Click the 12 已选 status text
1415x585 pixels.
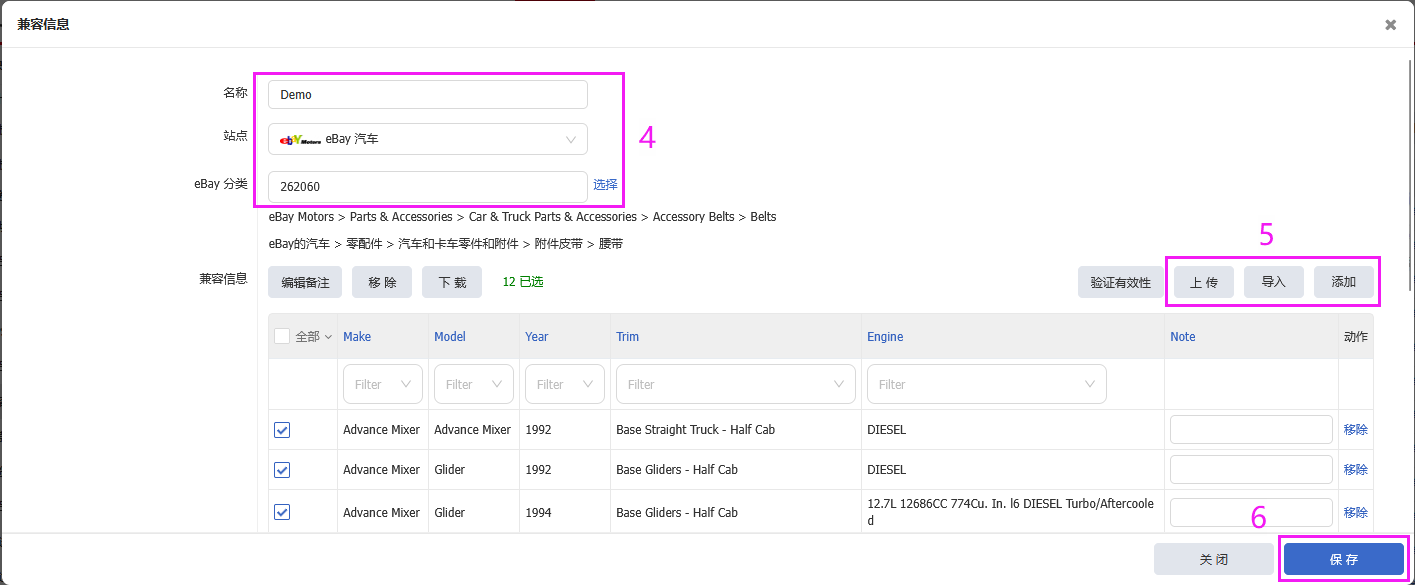click(523, 282)
